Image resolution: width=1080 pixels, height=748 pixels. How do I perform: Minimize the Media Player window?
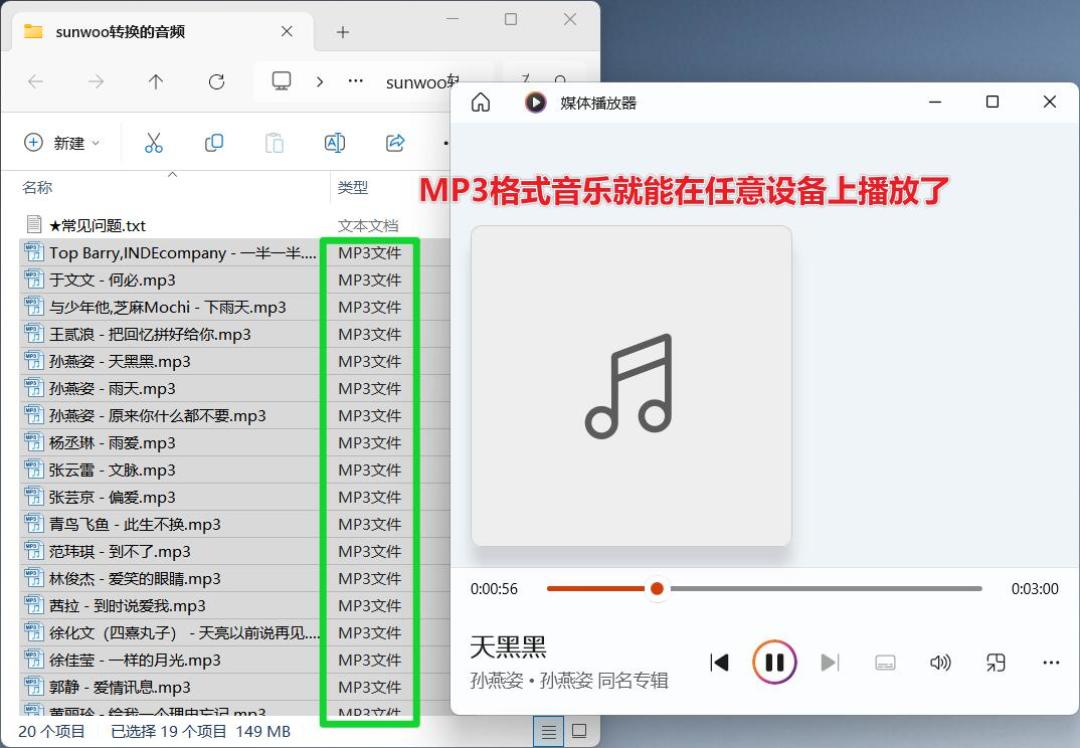point(935,102)
